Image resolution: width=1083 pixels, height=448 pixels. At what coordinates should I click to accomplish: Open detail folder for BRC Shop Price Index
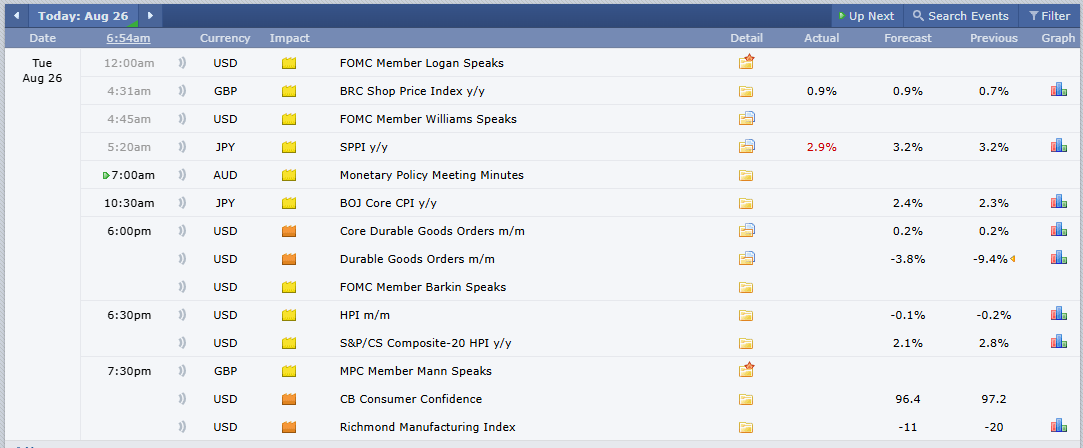pyautogui.click(x=746, y=91)
